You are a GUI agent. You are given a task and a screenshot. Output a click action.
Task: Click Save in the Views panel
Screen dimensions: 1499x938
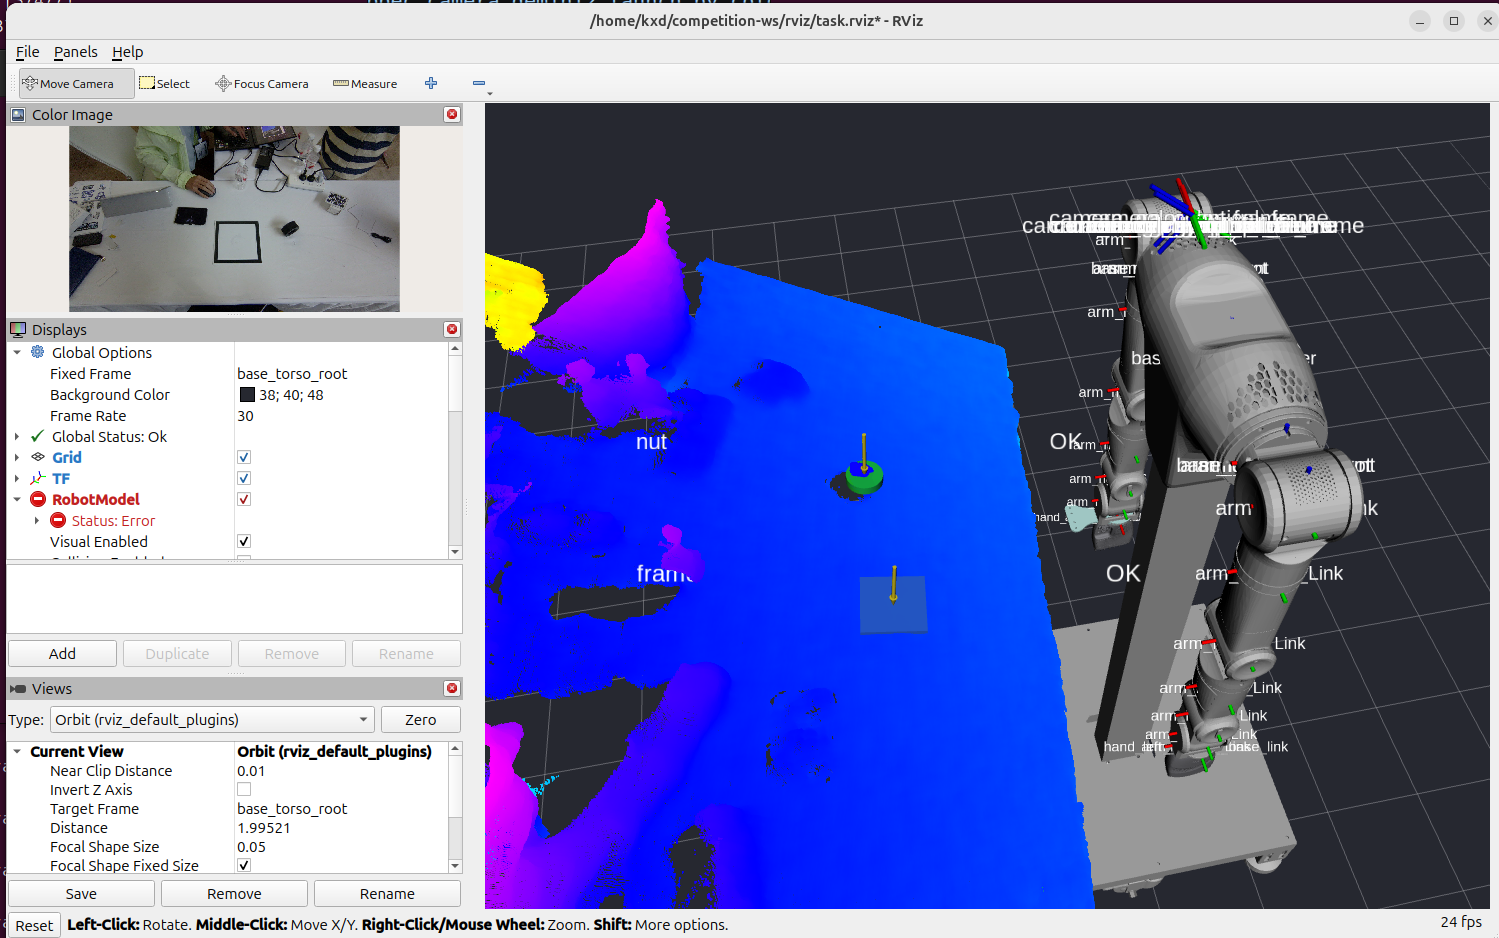(x=81, y=894)
